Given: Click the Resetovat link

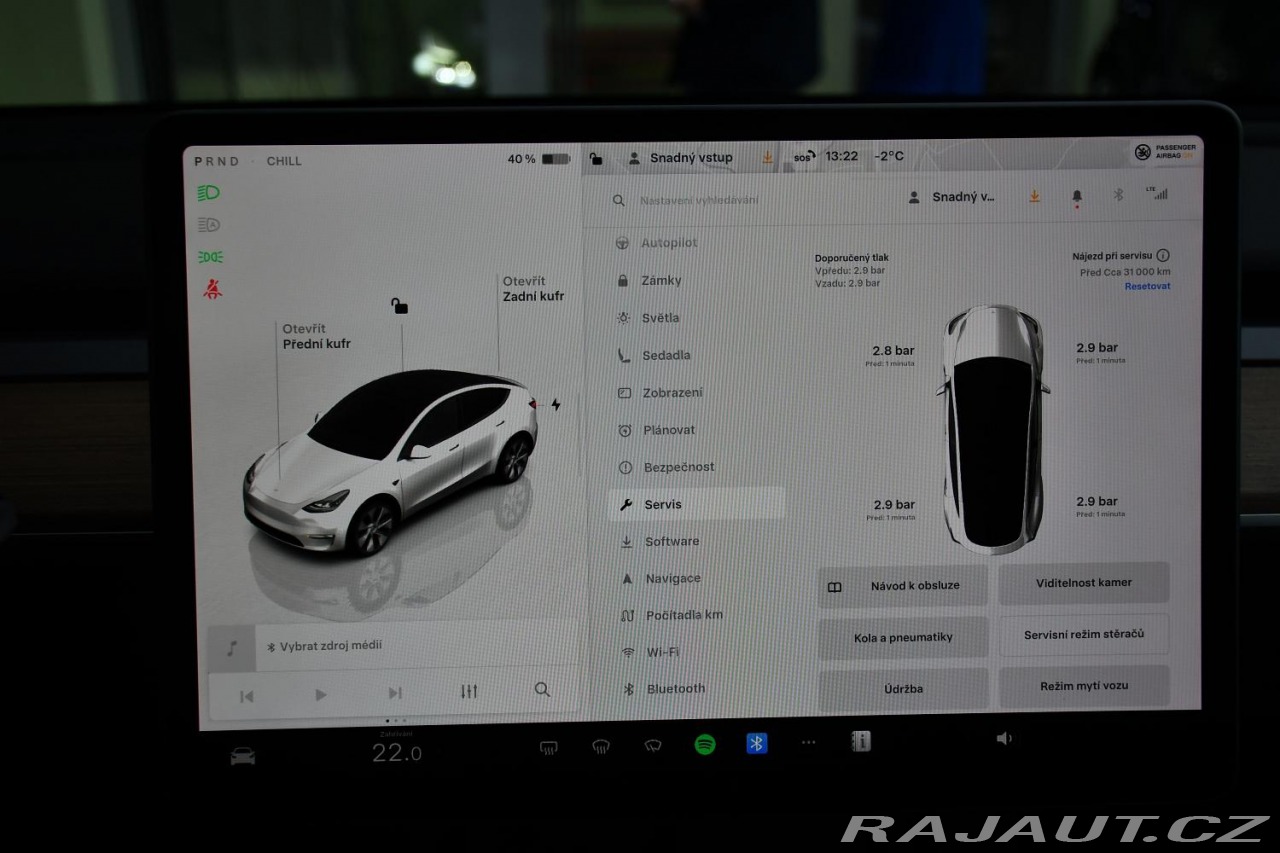Looking at the screenshot, I should coord(1147,286).
